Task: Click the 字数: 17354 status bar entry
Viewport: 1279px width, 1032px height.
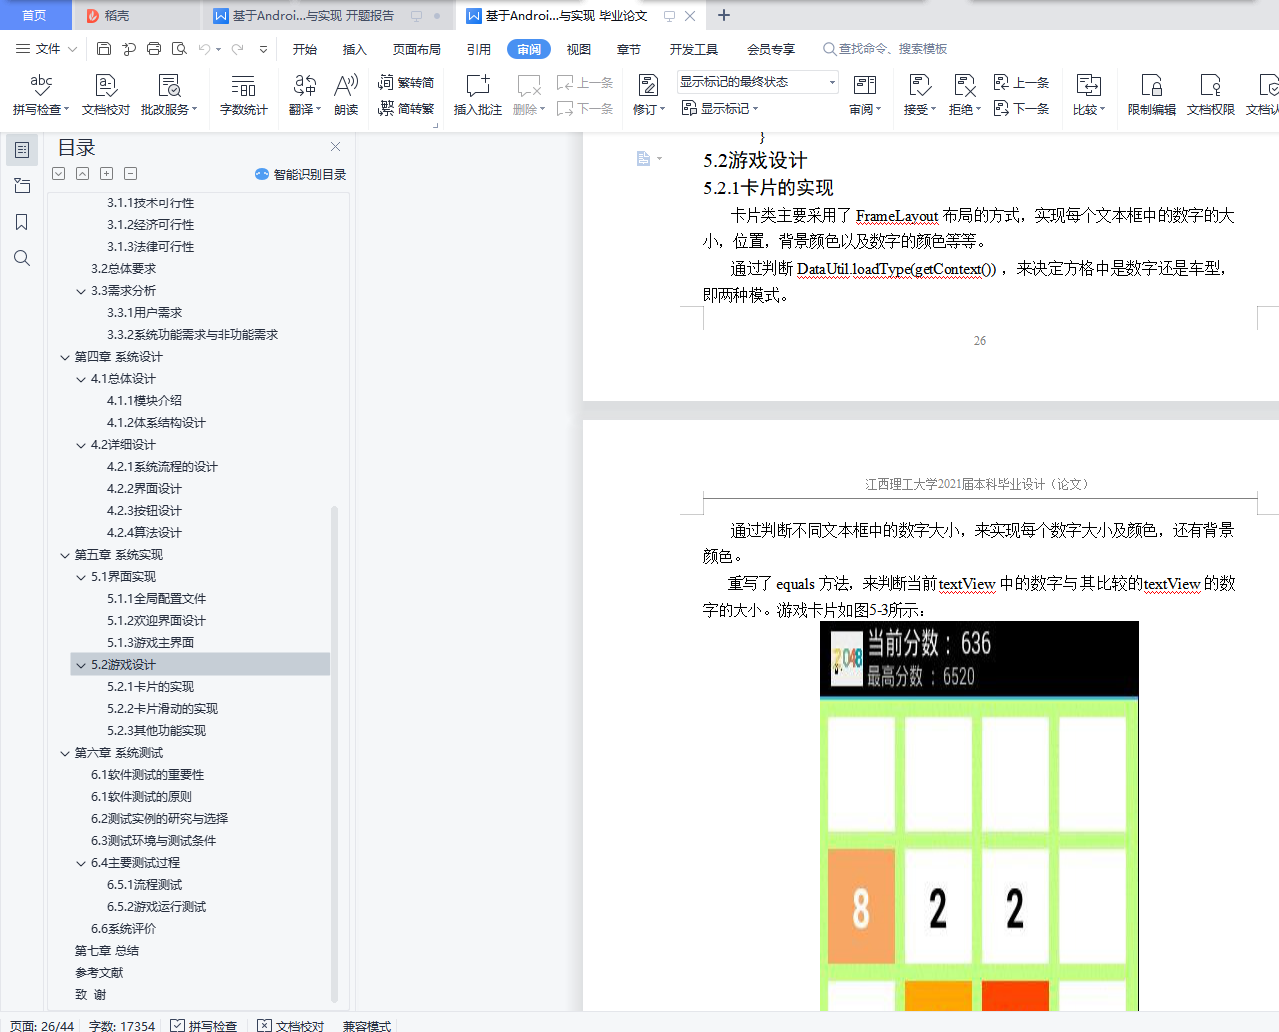Action: coord(122,1025)
